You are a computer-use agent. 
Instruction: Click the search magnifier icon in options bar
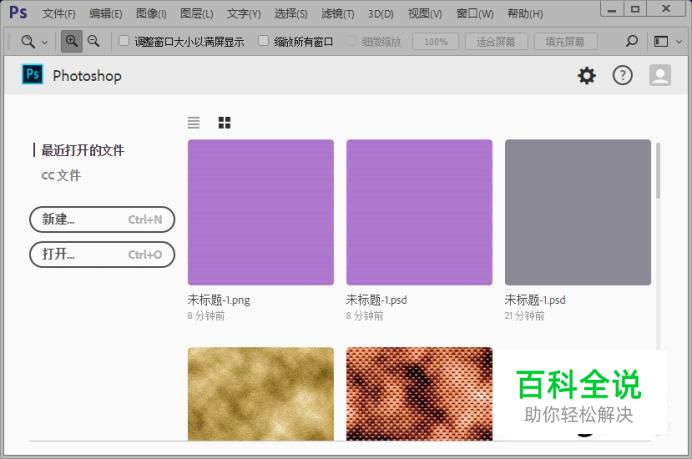pos(632,41)
